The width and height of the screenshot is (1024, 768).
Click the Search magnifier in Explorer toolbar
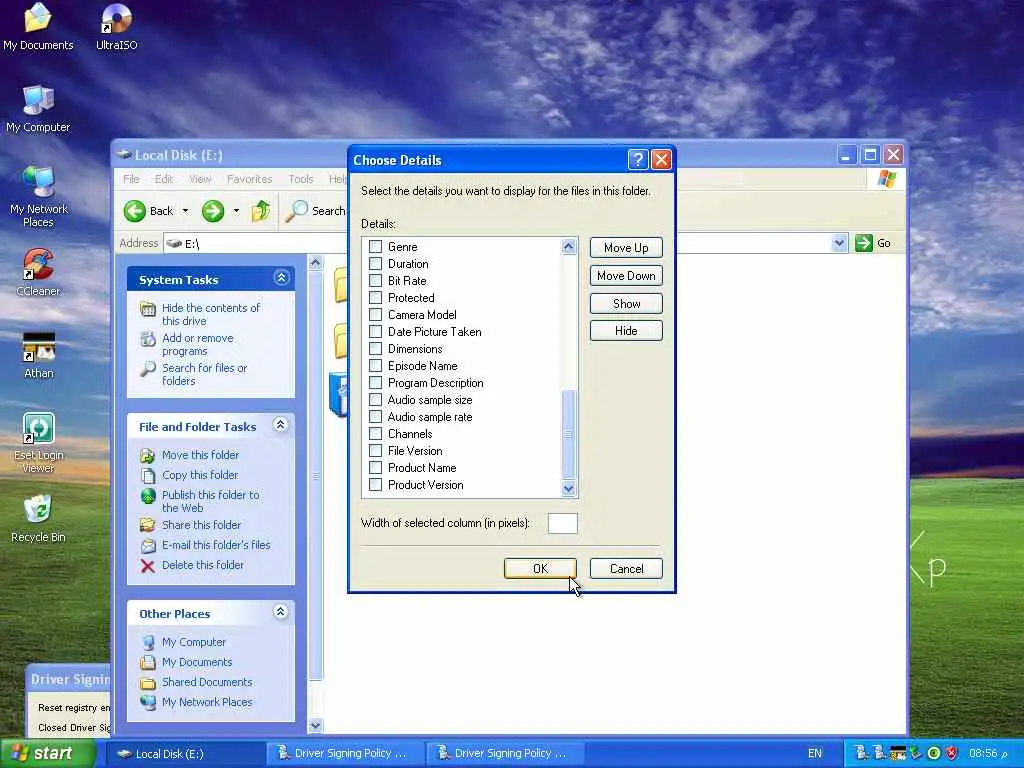[296, 210]
